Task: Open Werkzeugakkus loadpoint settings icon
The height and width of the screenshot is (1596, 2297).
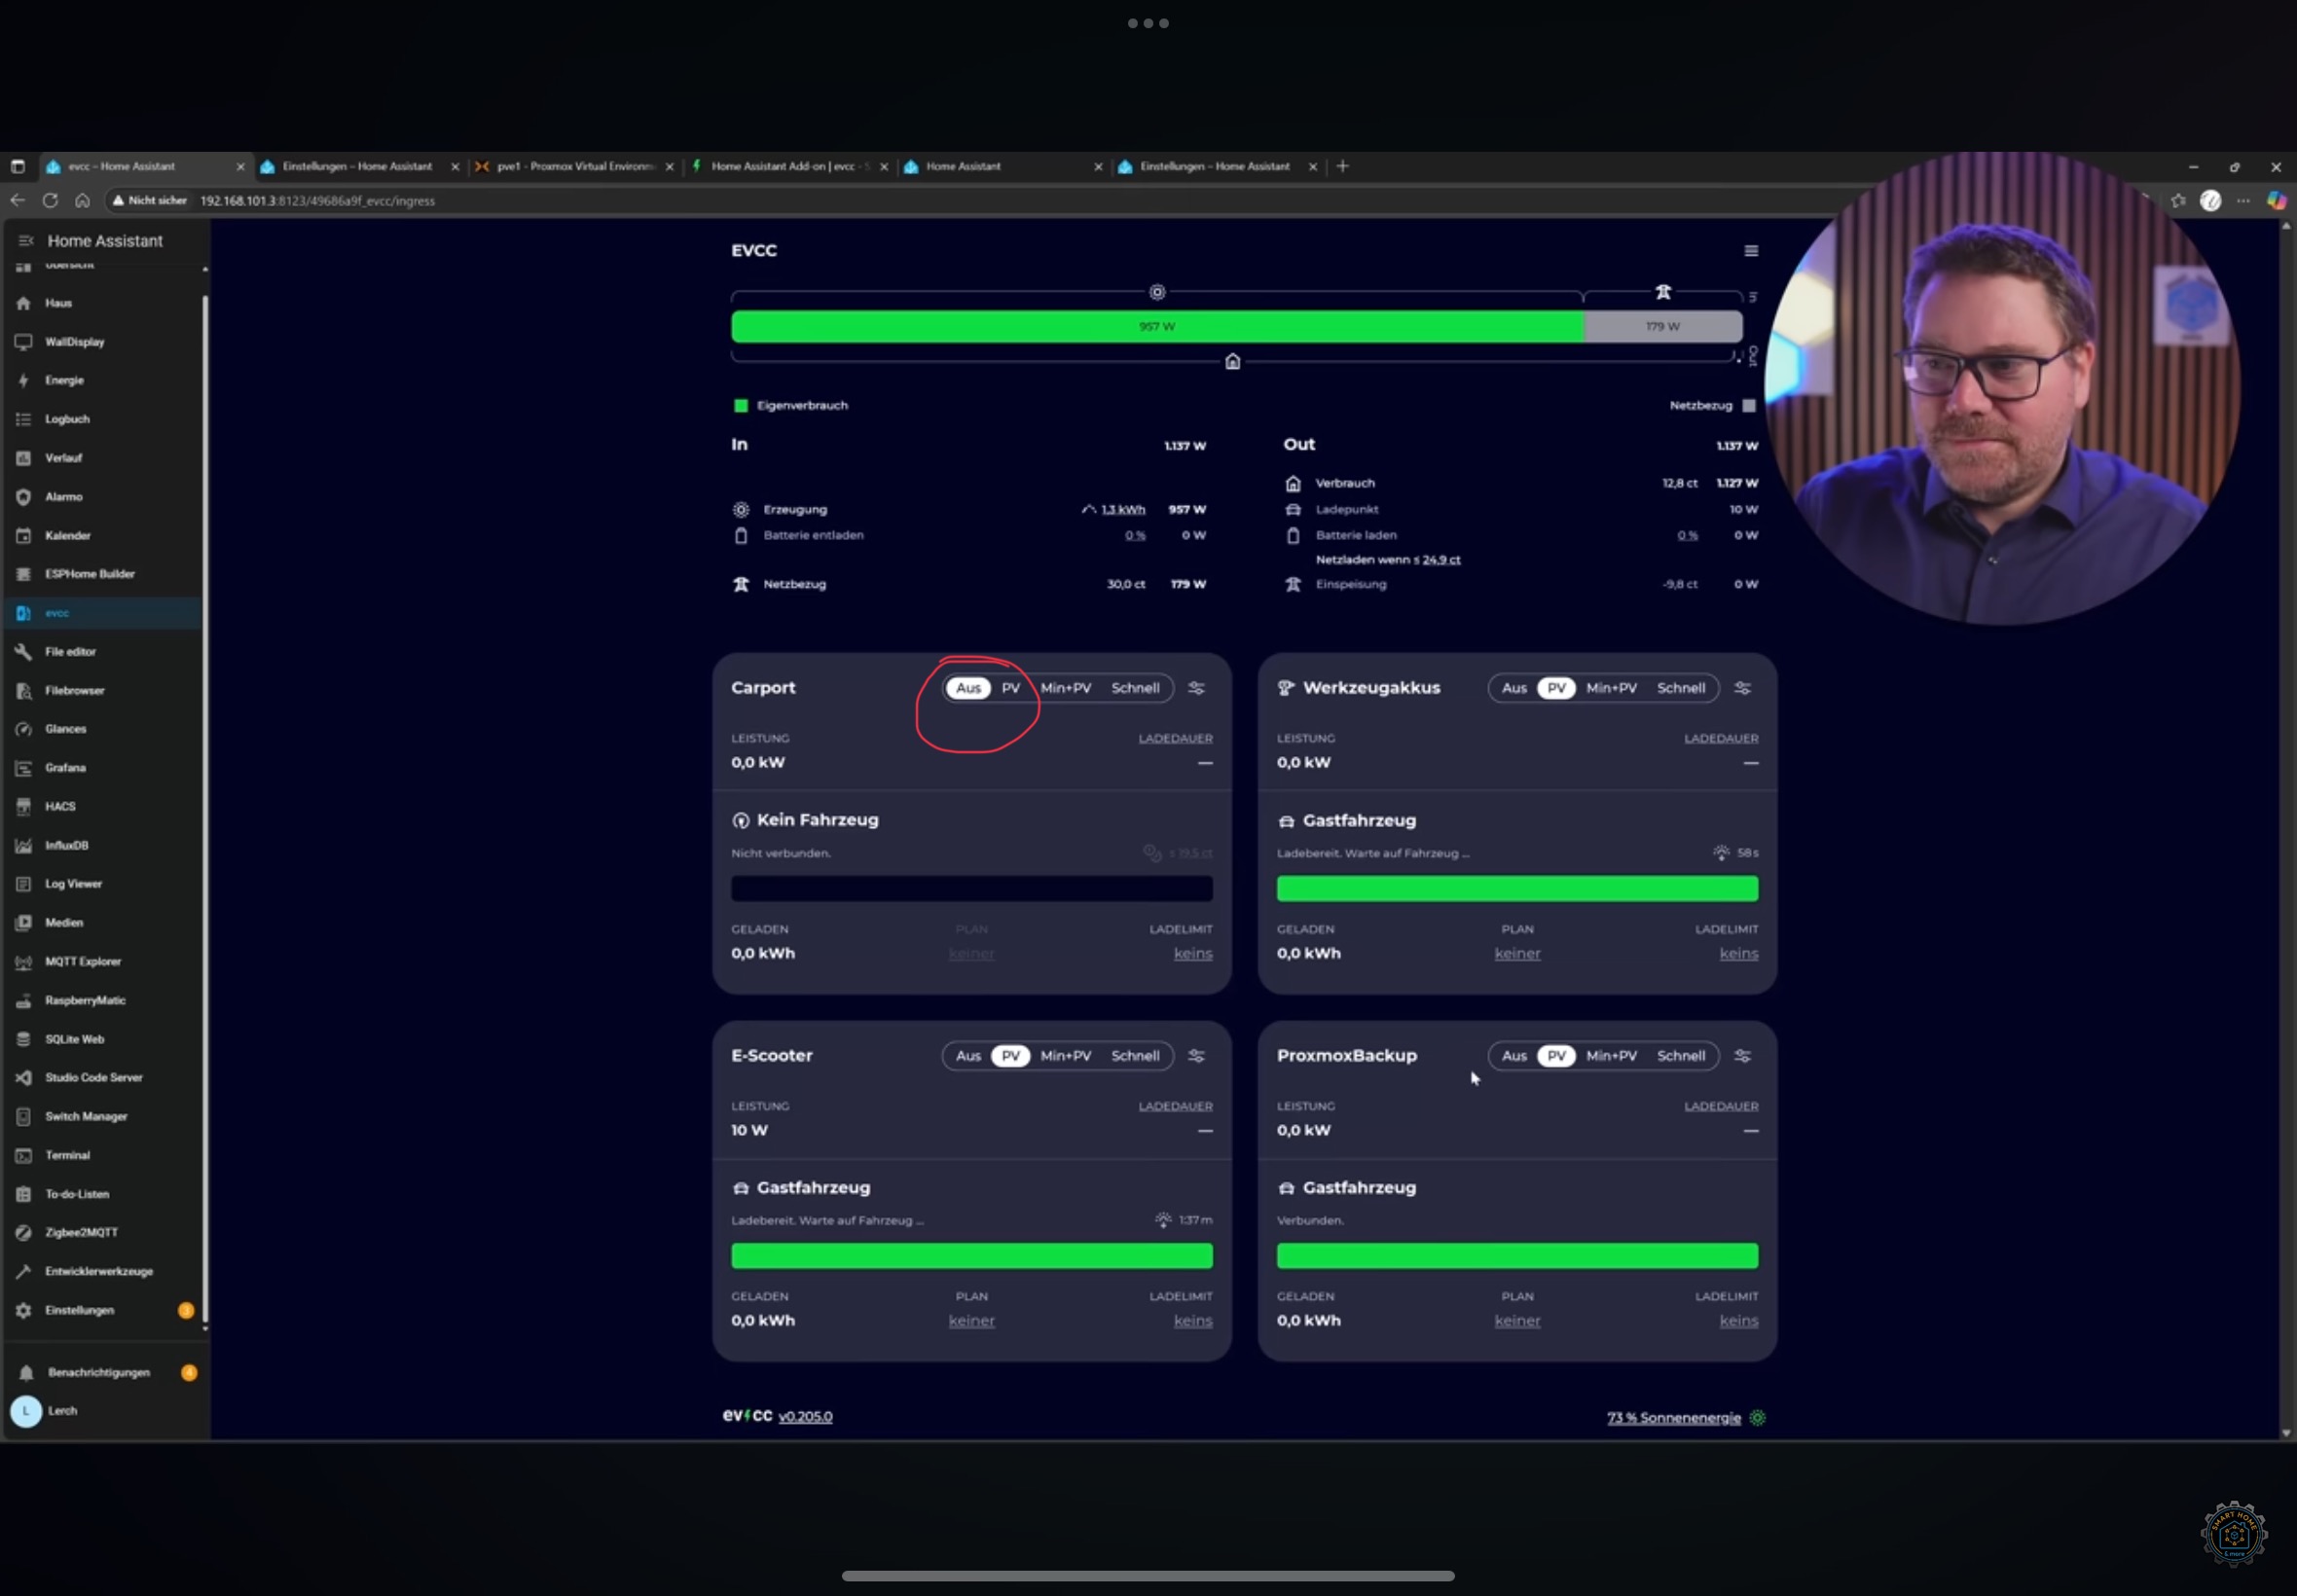Action: click(x=1742, y=688)
